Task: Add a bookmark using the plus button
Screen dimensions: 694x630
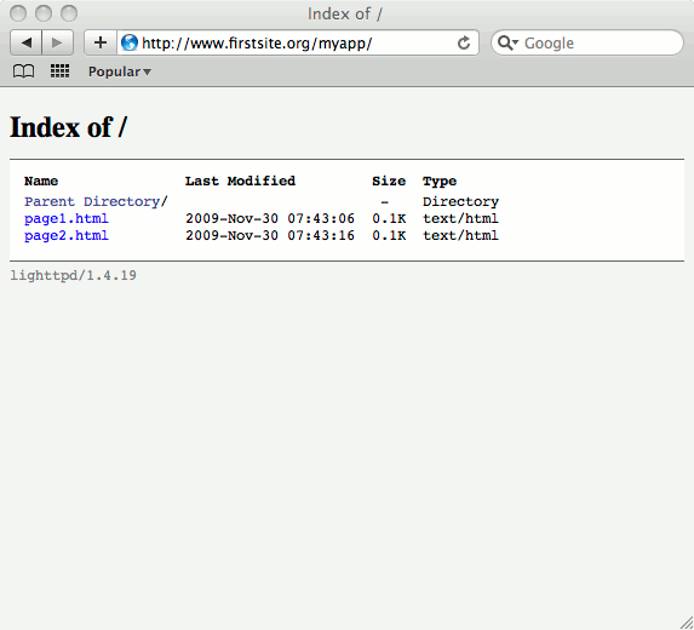Action: pyautogui.click(x=100, y=43)
